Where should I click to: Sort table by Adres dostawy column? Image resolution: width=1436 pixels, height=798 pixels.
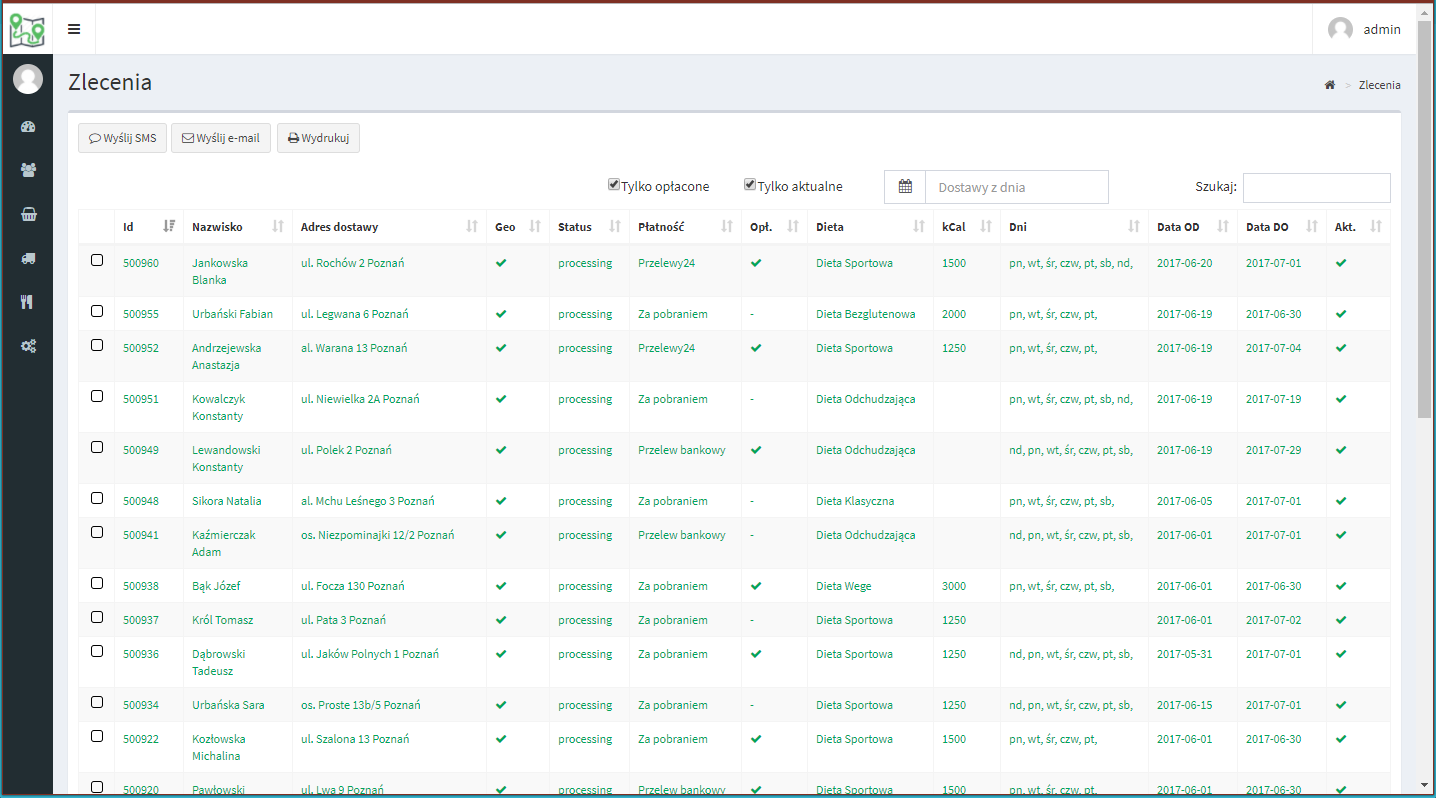pos(390,227)
